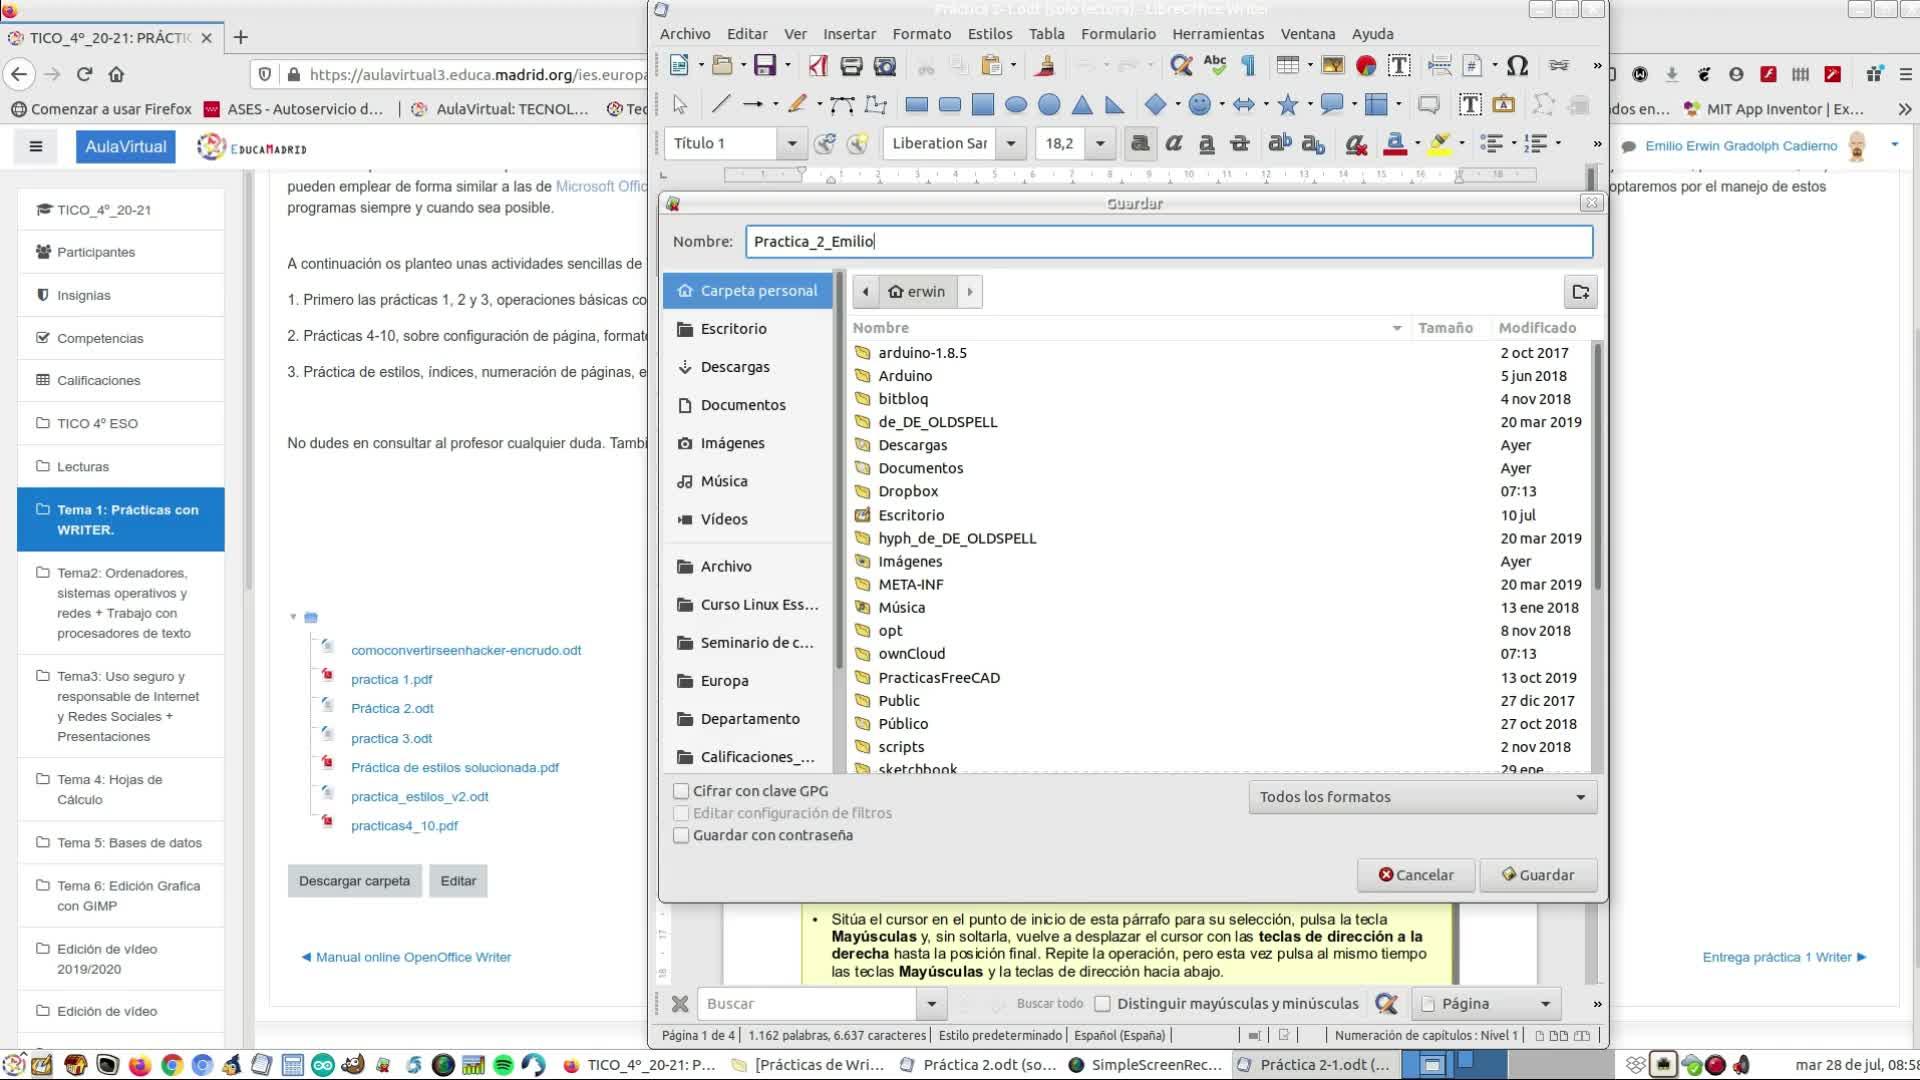Click Create New Folder icon in dialog
The width and height of the screenshot is (1920, 1080).
click(x=1580, y=292)
